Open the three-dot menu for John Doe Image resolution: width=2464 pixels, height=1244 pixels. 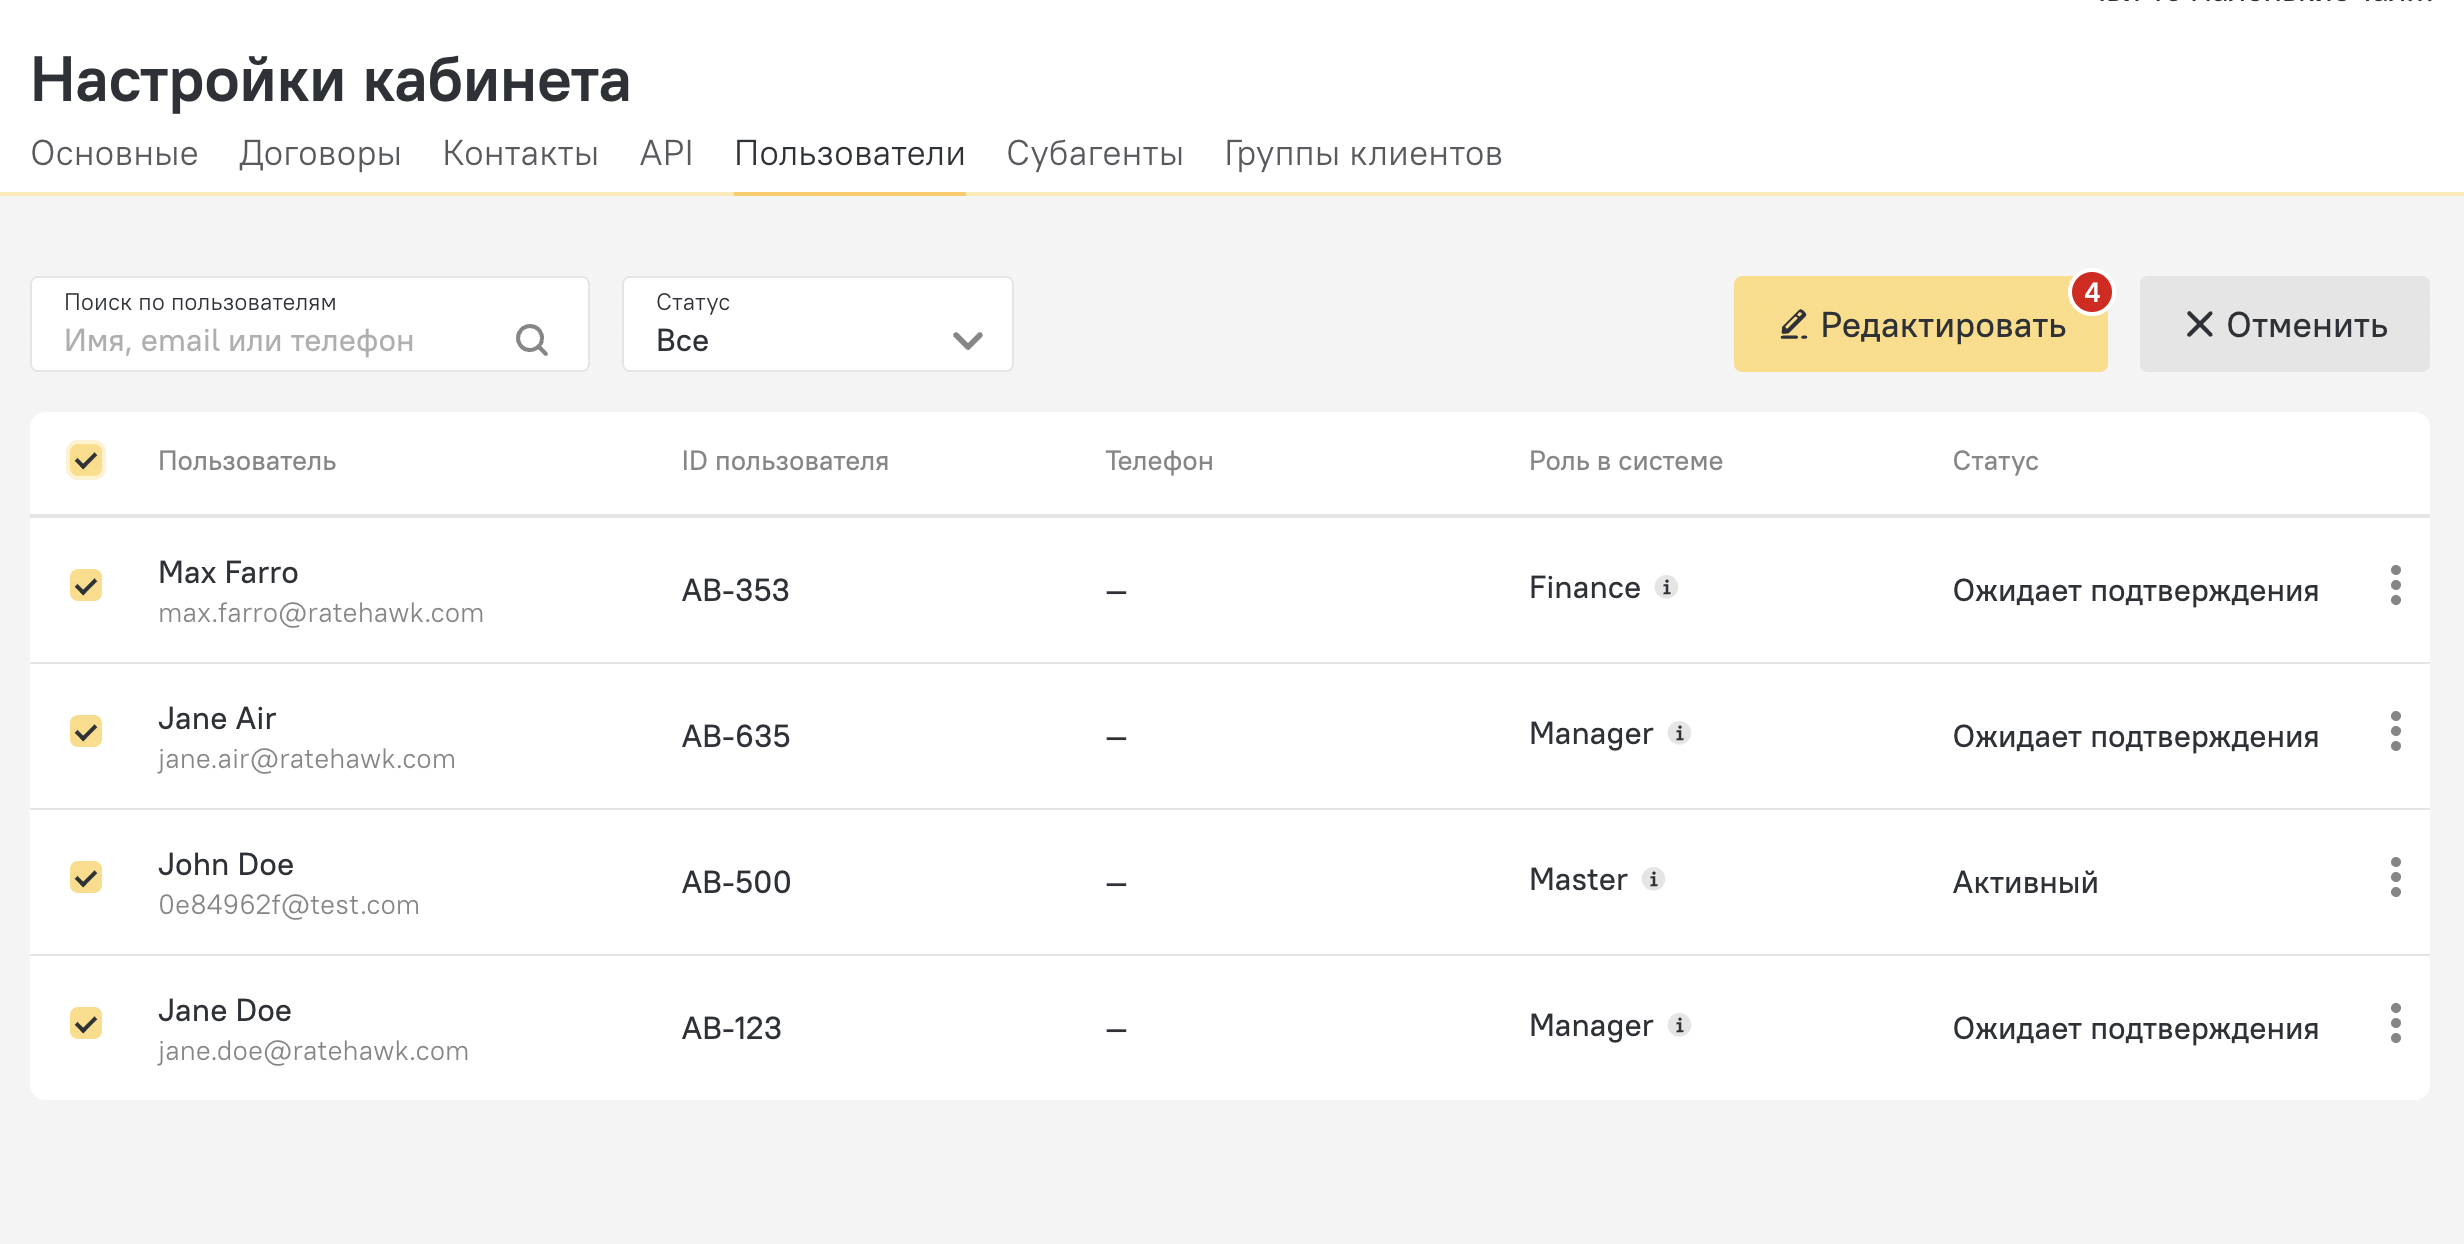pos(2395,878)
